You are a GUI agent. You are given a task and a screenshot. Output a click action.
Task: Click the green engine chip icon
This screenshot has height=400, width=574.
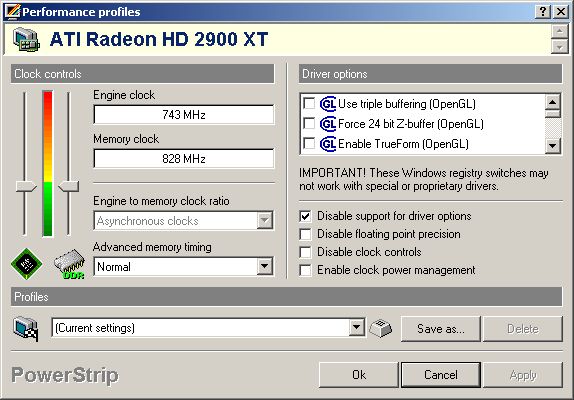26,263
